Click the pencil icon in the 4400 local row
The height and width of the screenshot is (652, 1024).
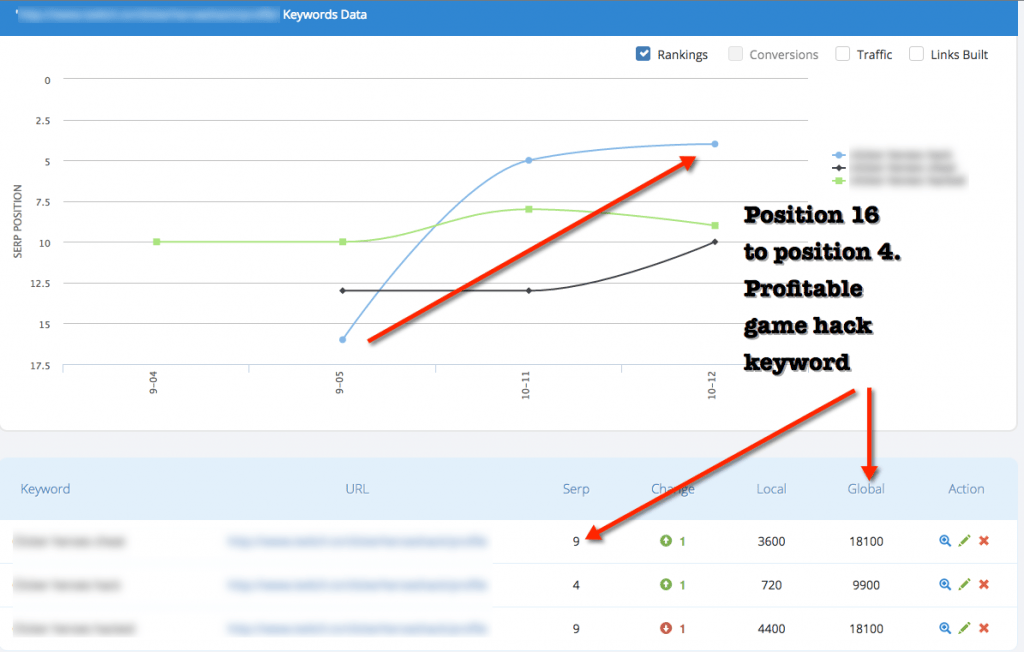[964, 629]
